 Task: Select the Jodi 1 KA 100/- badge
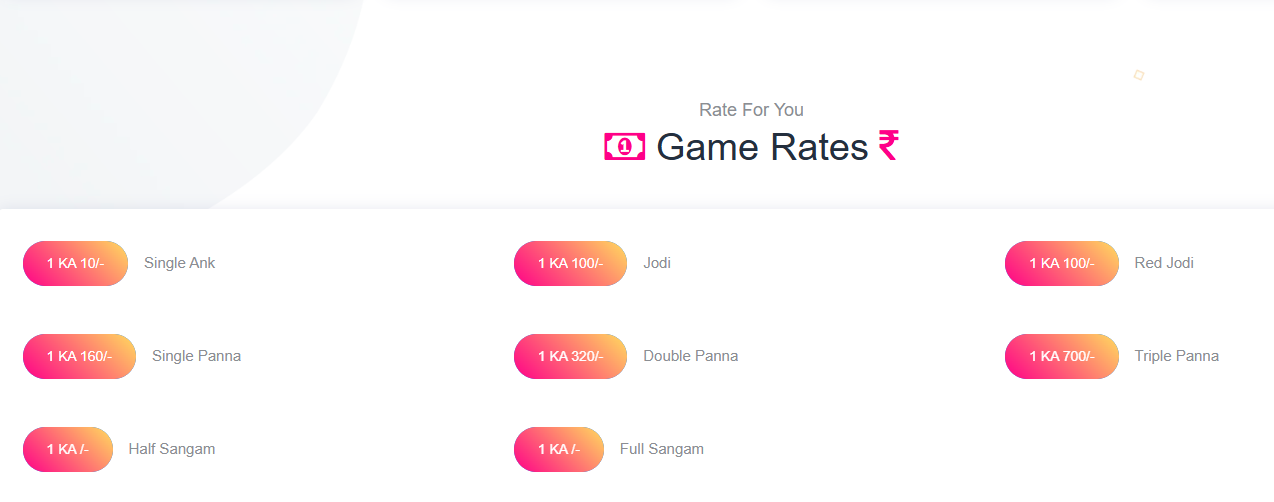[x=570, y=264]
